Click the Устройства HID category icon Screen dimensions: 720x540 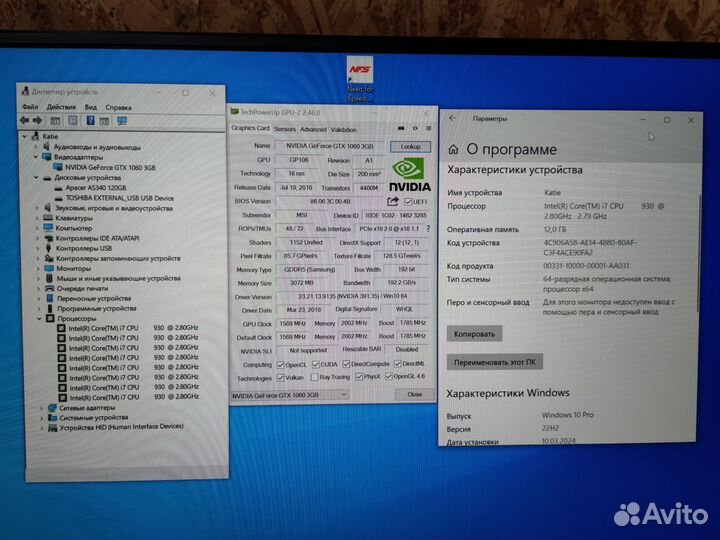(53, 428)
